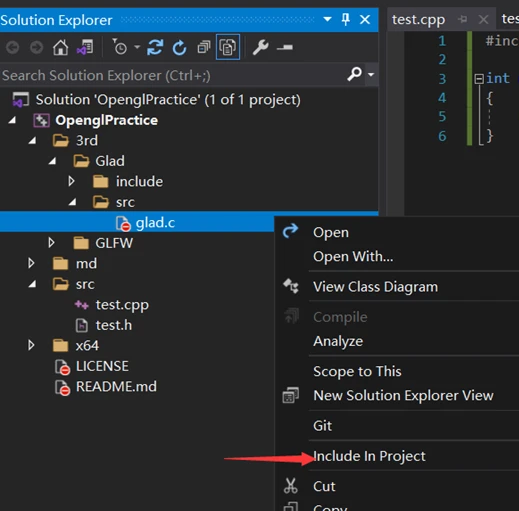Click the Refresh icon in Solution Explorer toolbar
The image size is (519, 511).
click(179, 48)
